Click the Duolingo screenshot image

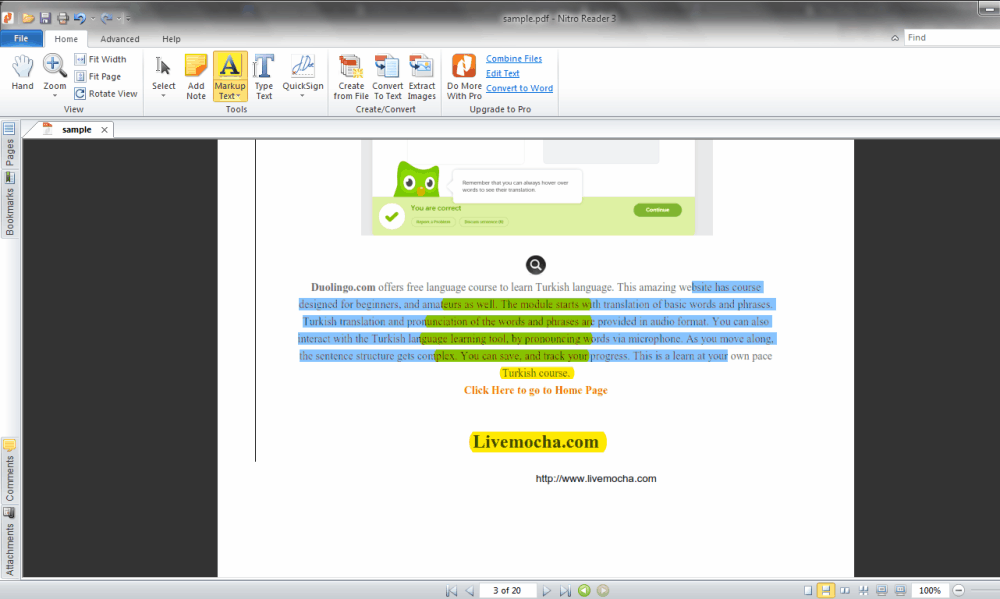coord(537,188)
